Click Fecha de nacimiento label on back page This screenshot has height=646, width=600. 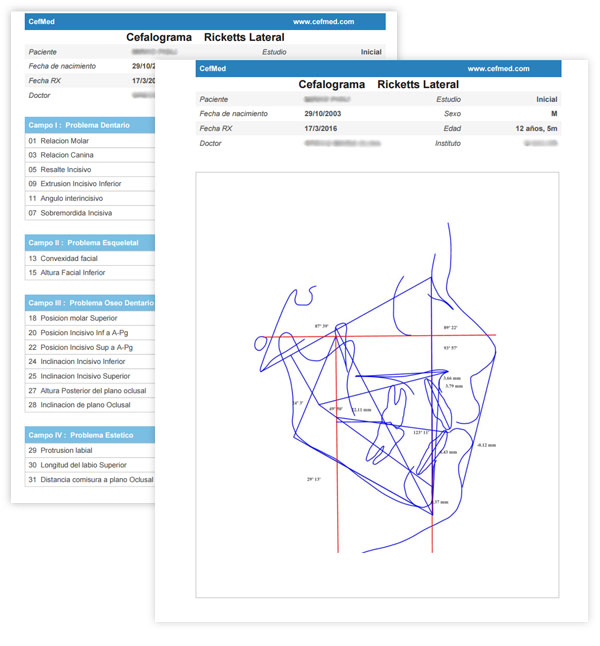[x=62, y=66]
